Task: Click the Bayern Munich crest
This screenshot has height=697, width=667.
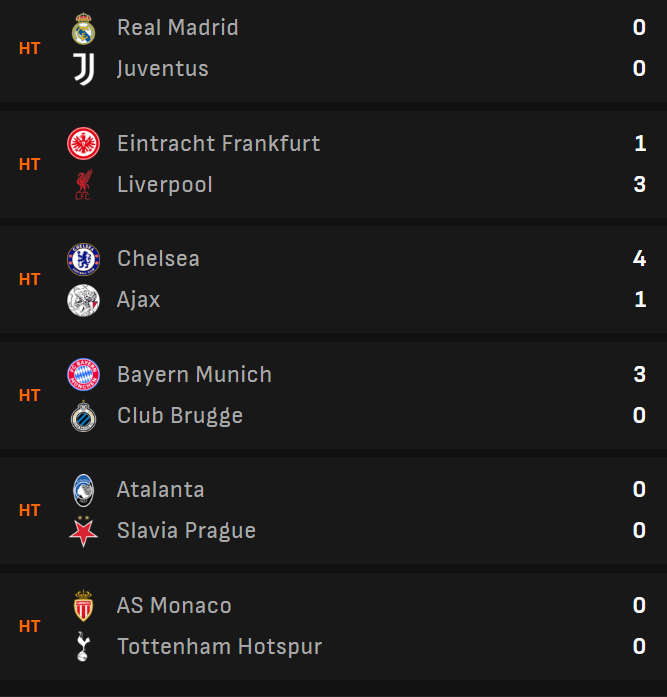Action: (x=83, y=375)
